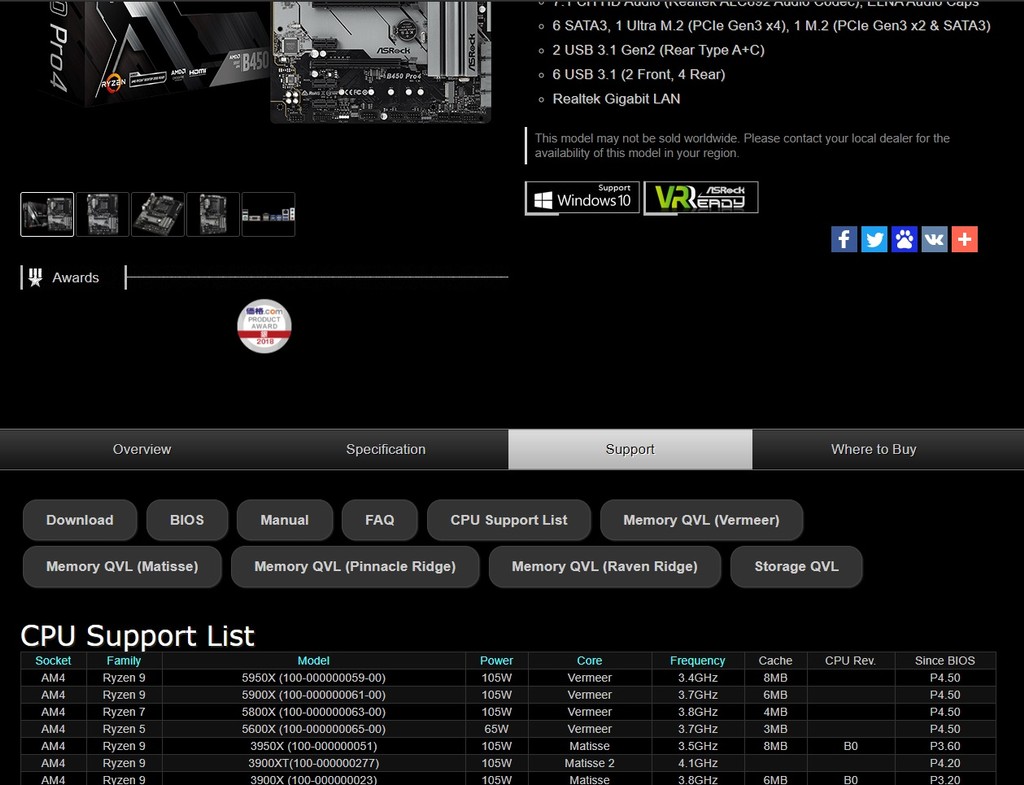The image size is (1024, 785).
Task: Click the CPU Support List heading
Action: point(137,636)
